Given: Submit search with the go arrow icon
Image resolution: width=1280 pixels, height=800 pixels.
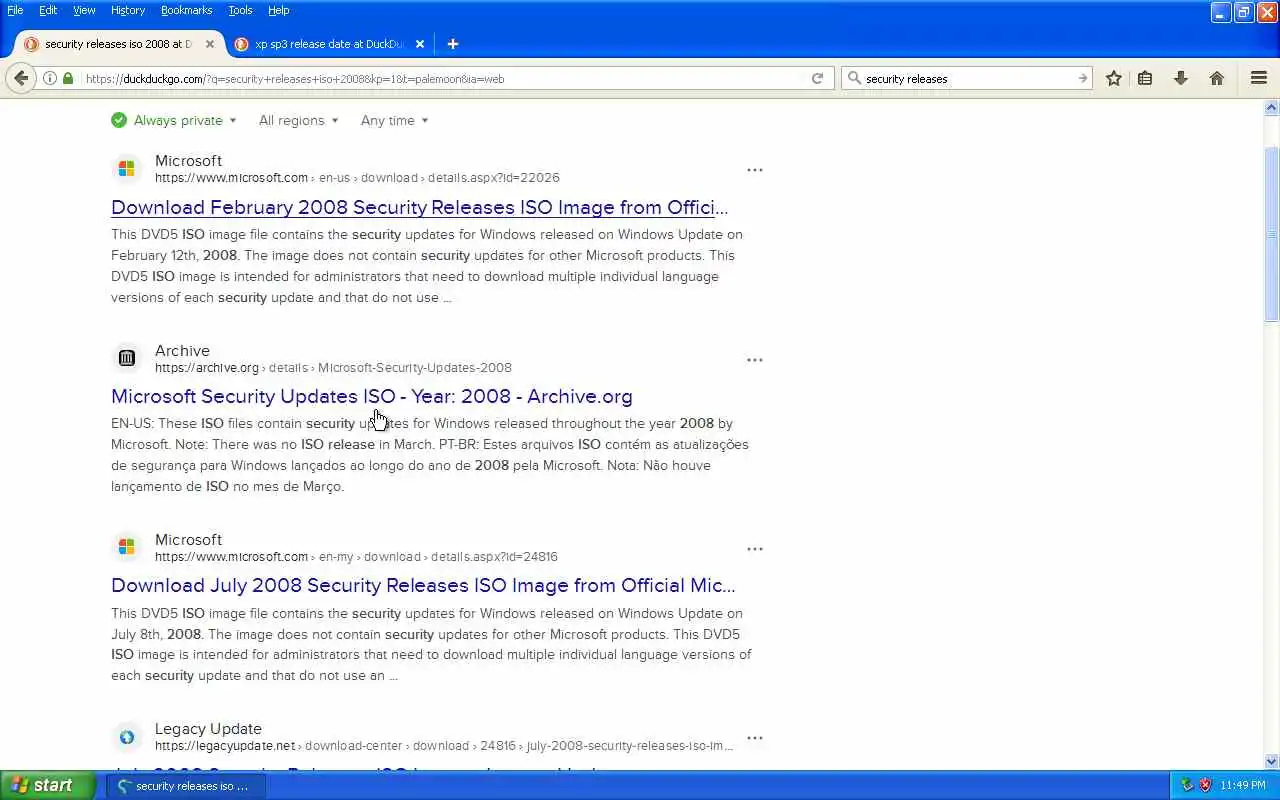Looking at the screenshot, I should coord(1082,78).
